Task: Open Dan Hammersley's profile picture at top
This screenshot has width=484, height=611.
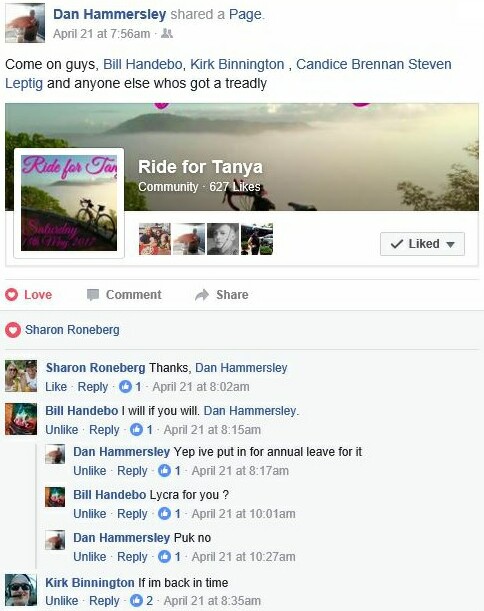Action: point(25,23)
